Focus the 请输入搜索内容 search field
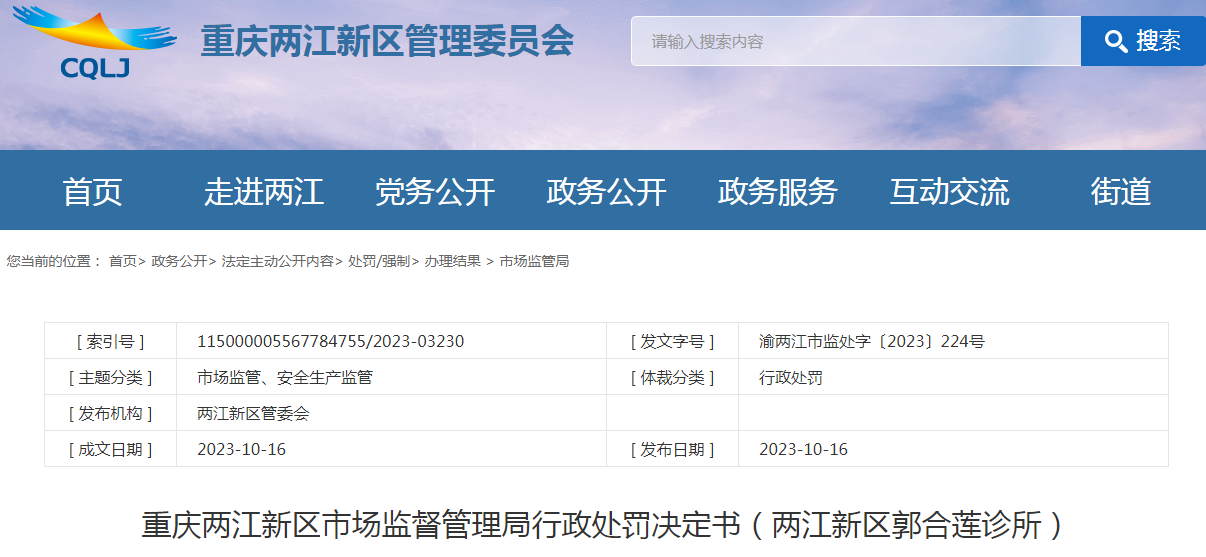 click(855, 41)
